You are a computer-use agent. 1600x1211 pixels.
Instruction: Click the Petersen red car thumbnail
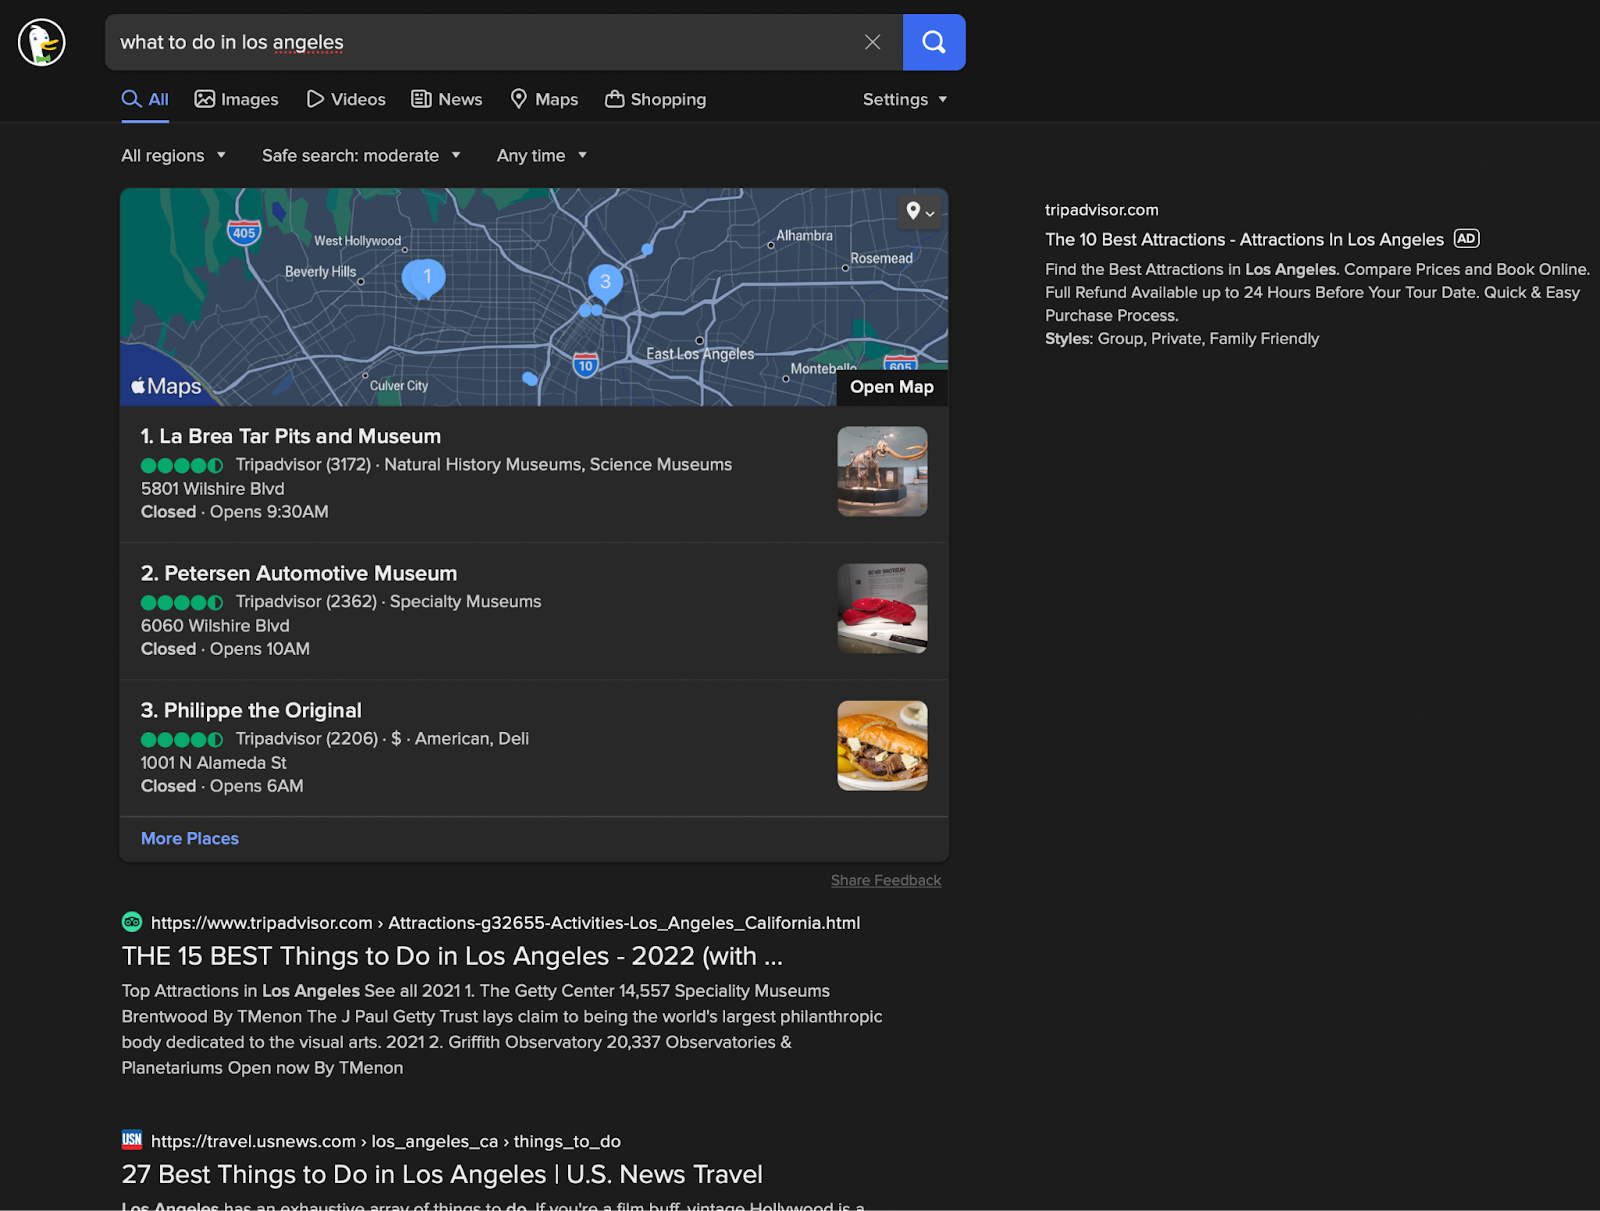882,608
